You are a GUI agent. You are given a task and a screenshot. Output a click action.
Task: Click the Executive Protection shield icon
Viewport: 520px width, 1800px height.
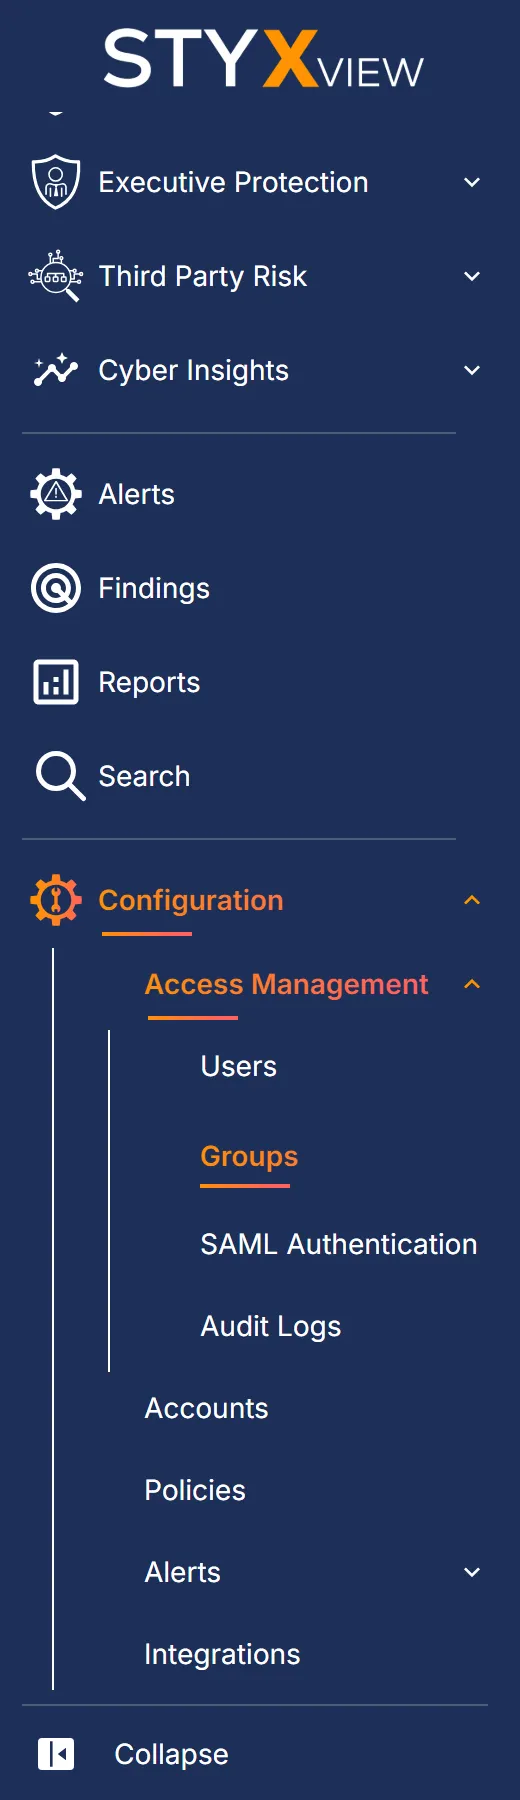56,182
